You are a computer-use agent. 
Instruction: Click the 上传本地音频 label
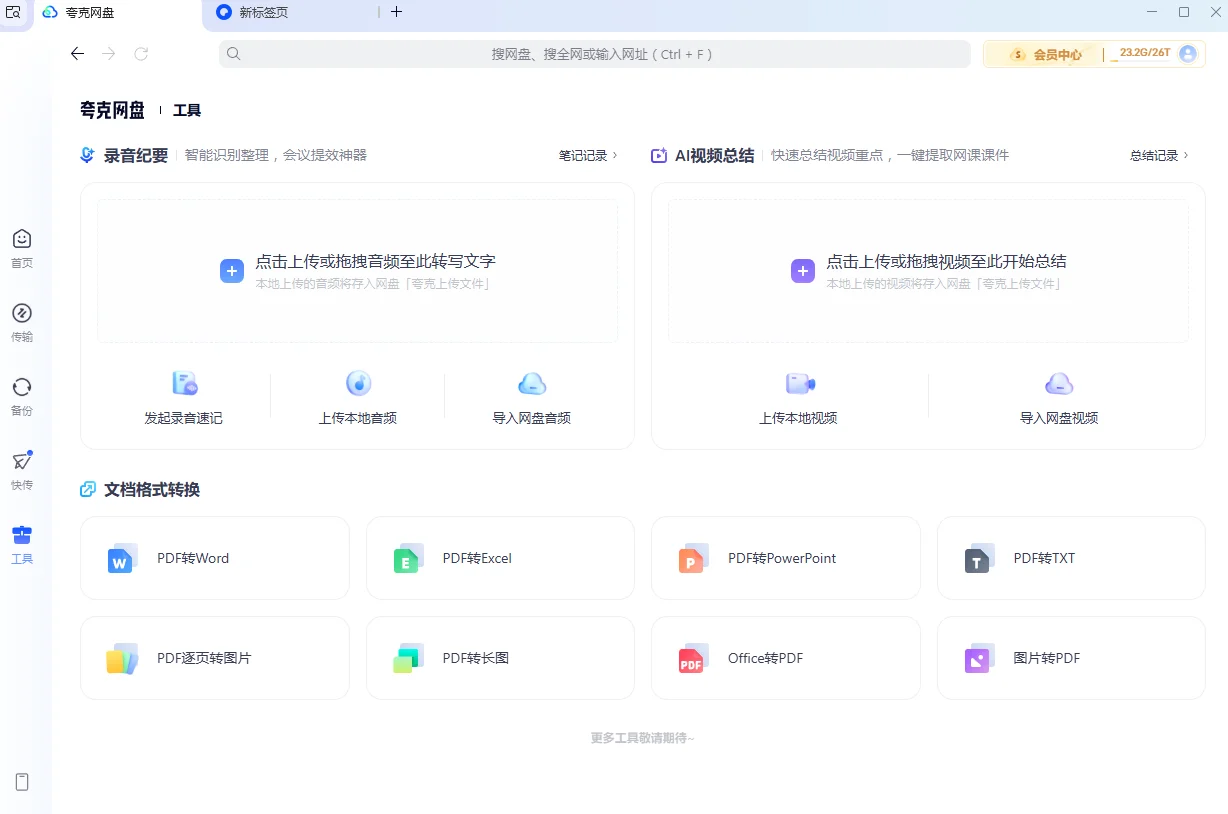358,418
